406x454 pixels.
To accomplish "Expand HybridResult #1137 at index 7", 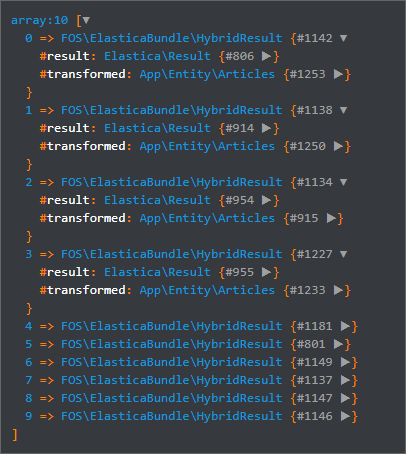I will point(345,380).
